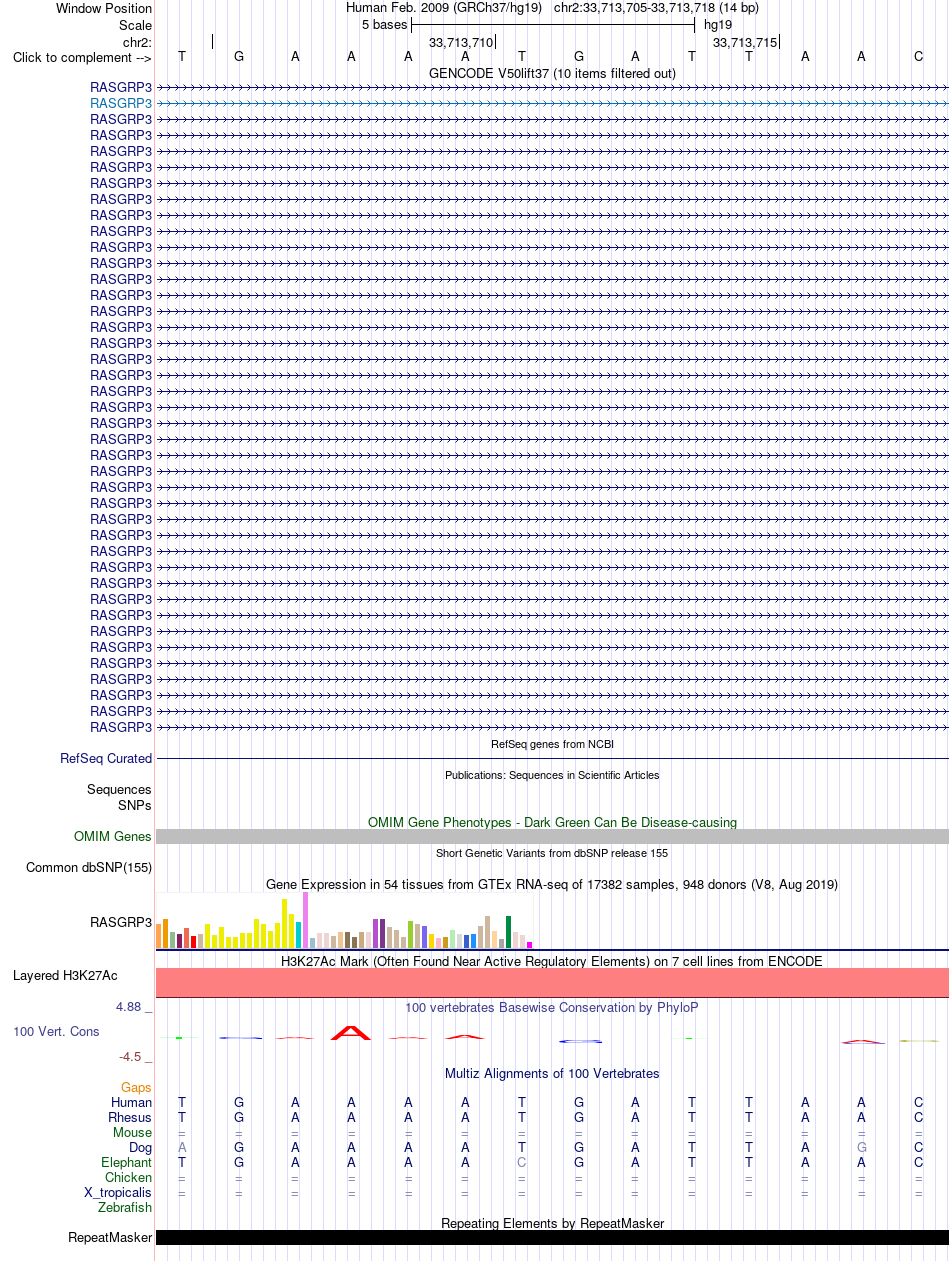
Task: Click the tallest violet bar in GTEx chart
Action: [x=305, y=920]
